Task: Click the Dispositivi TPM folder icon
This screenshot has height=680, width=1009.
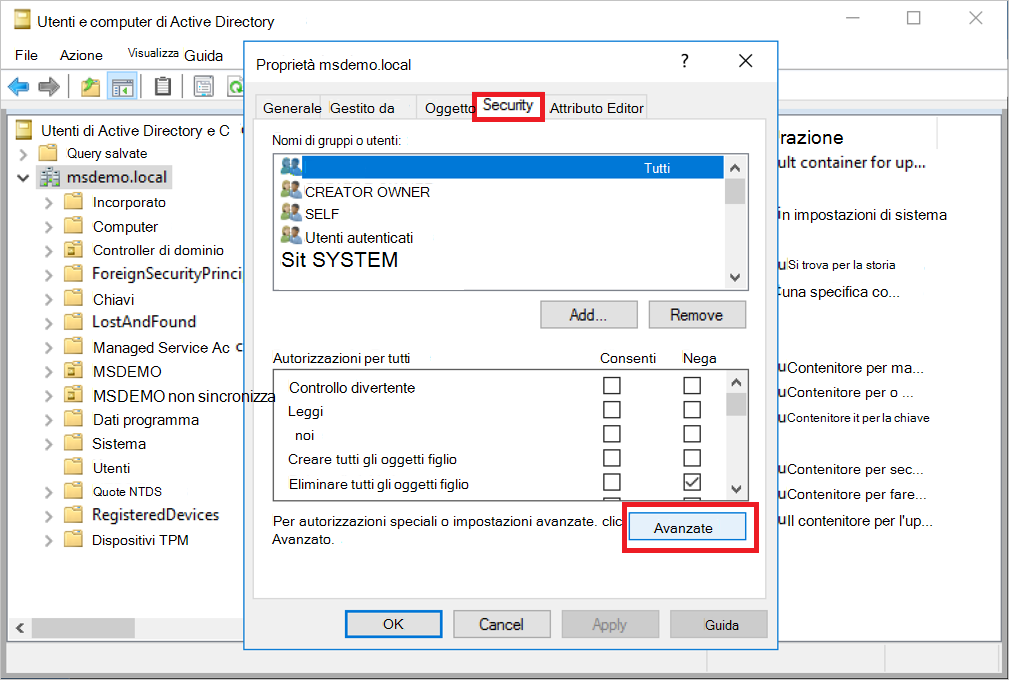Action: click(x=73, y=539)
